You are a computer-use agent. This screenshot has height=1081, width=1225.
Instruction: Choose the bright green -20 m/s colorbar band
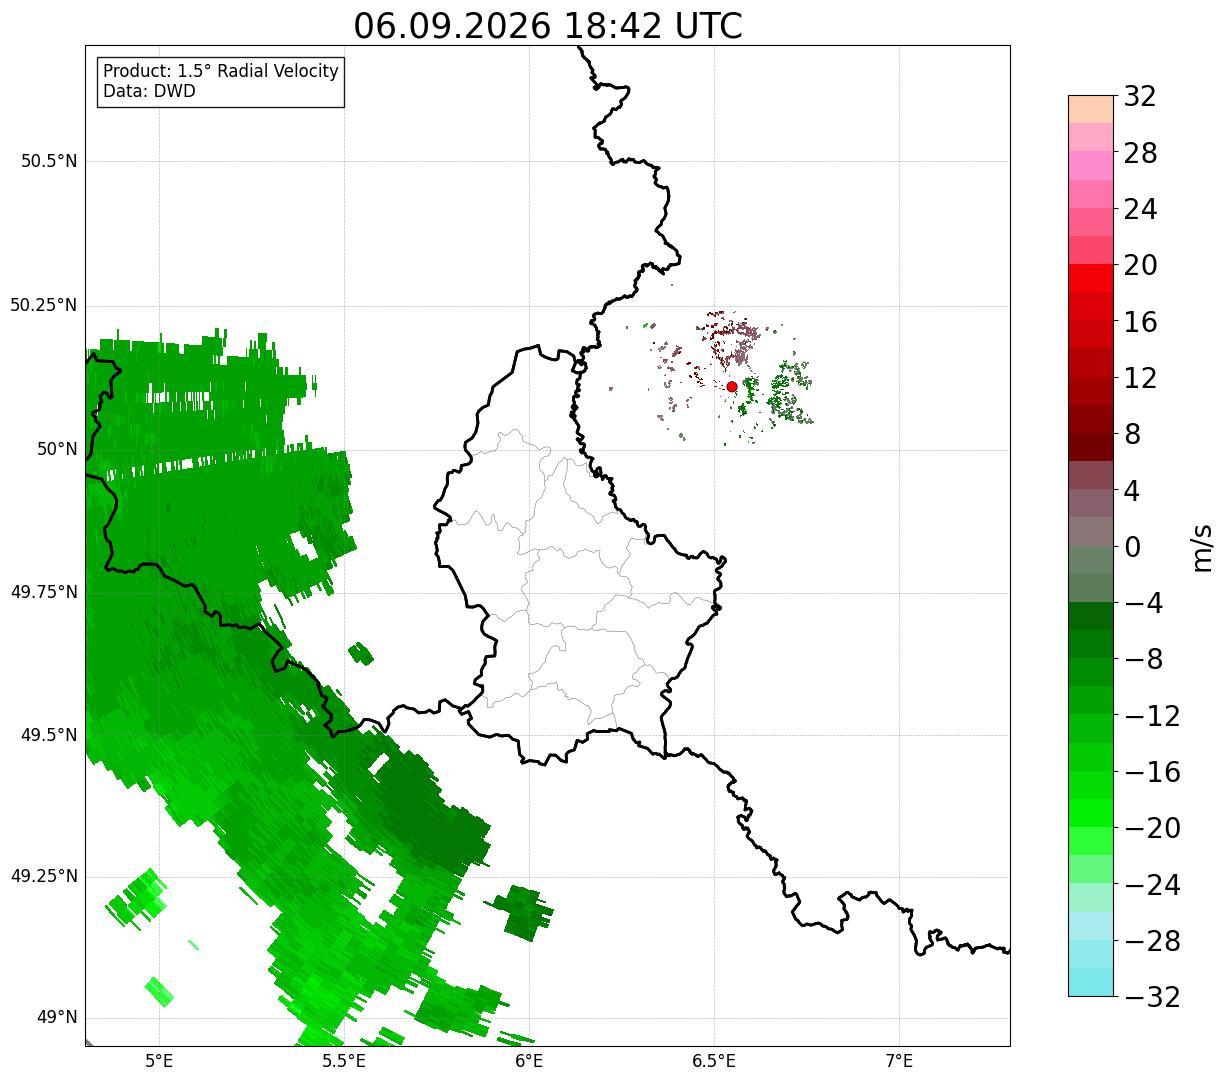[x=1091, y=813]
